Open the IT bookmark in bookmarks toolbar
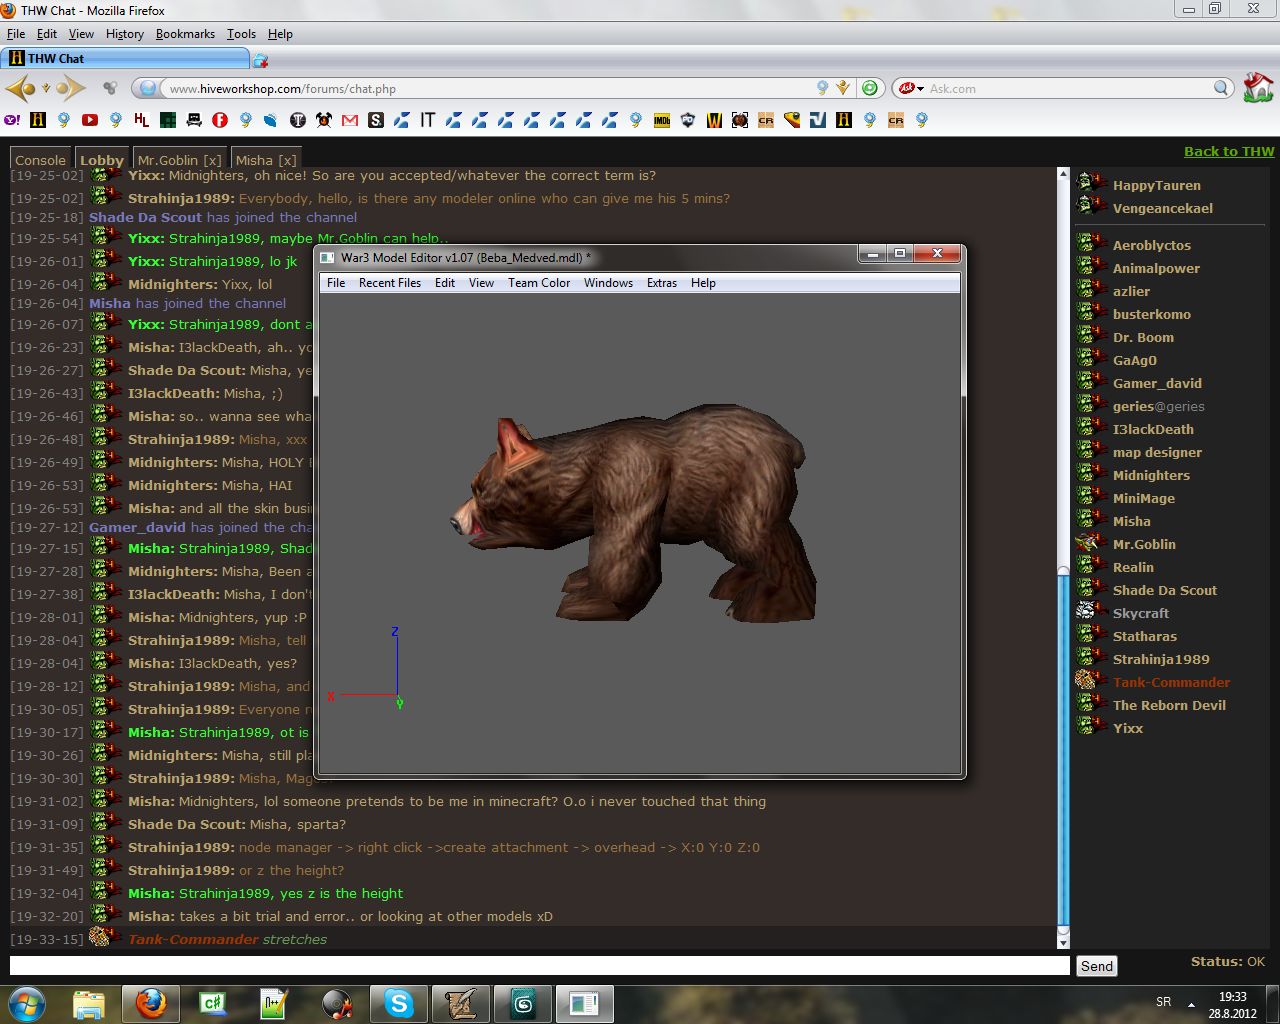1280x1024 pixels. click(x=428, y=120)
